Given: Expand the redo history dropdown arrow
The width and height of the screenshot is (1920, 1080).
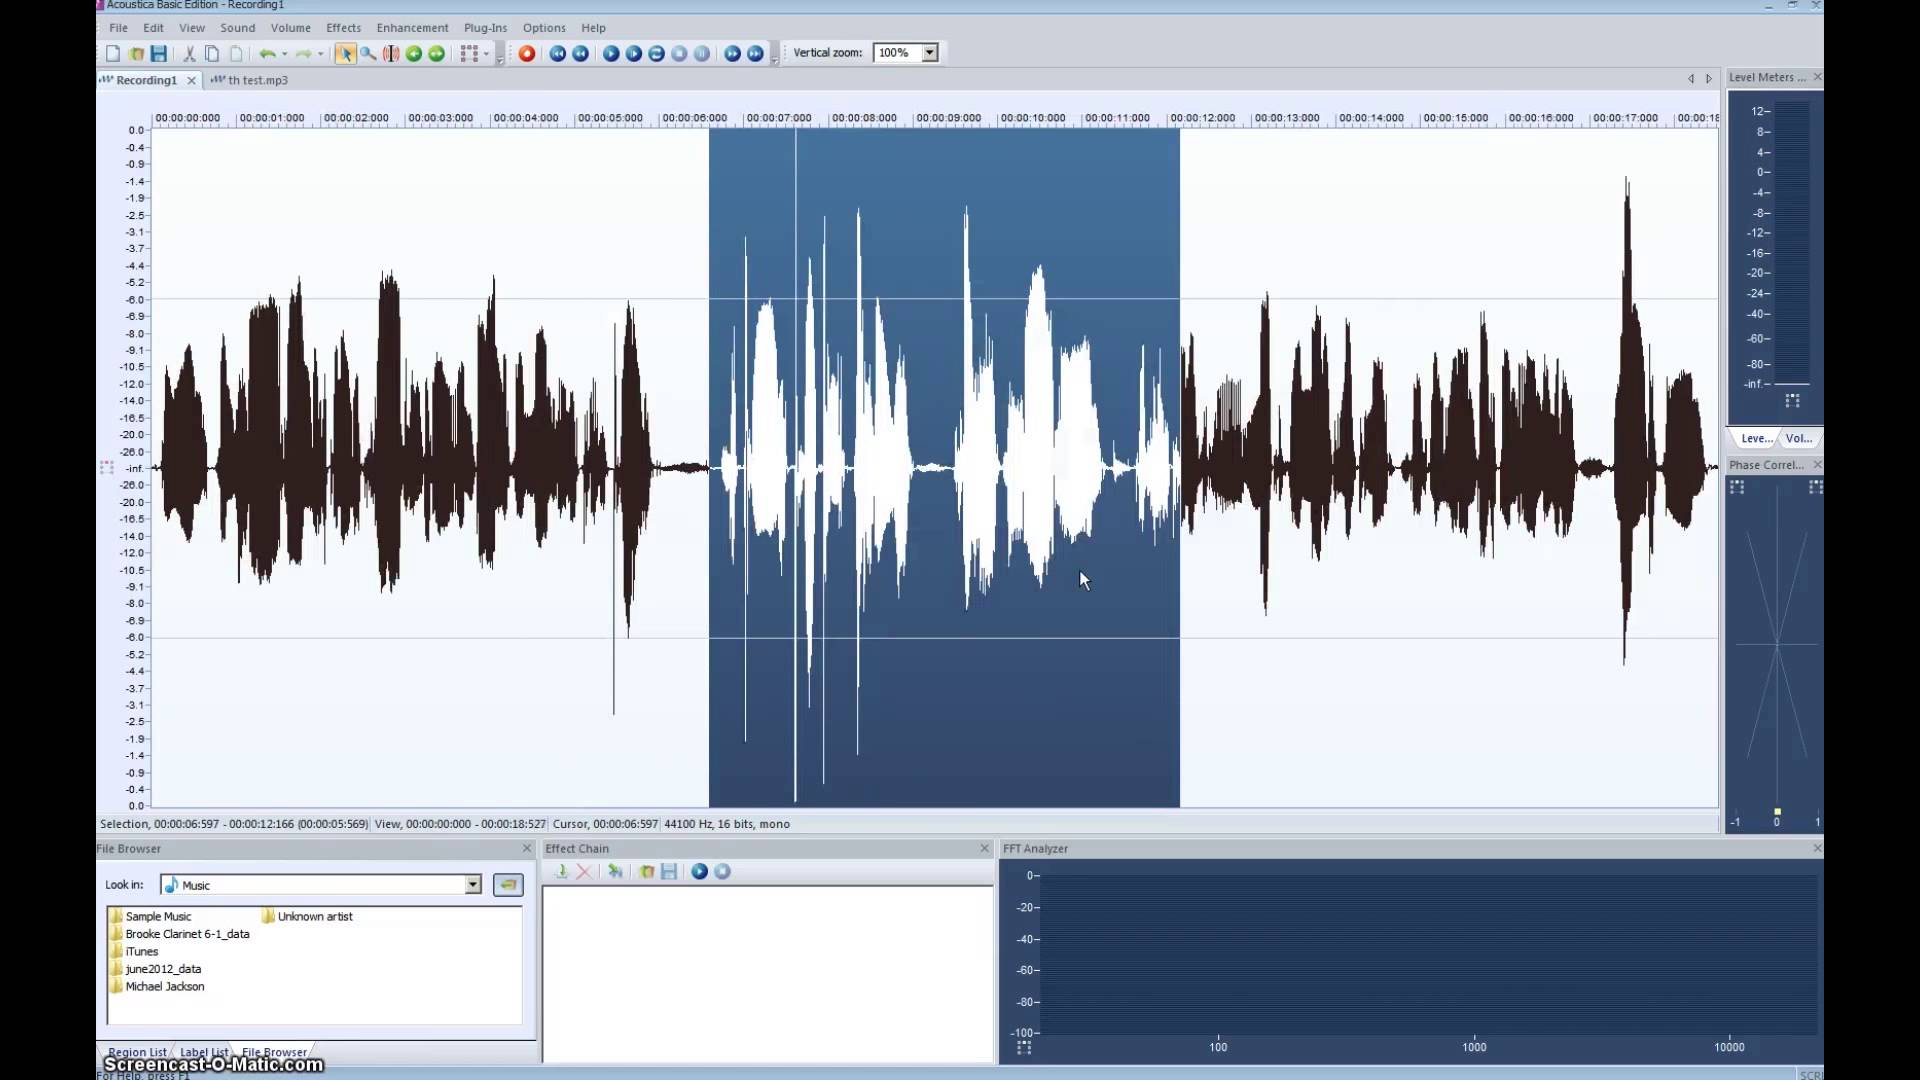Looking at the screenshot, I should [x=321, y=54].
